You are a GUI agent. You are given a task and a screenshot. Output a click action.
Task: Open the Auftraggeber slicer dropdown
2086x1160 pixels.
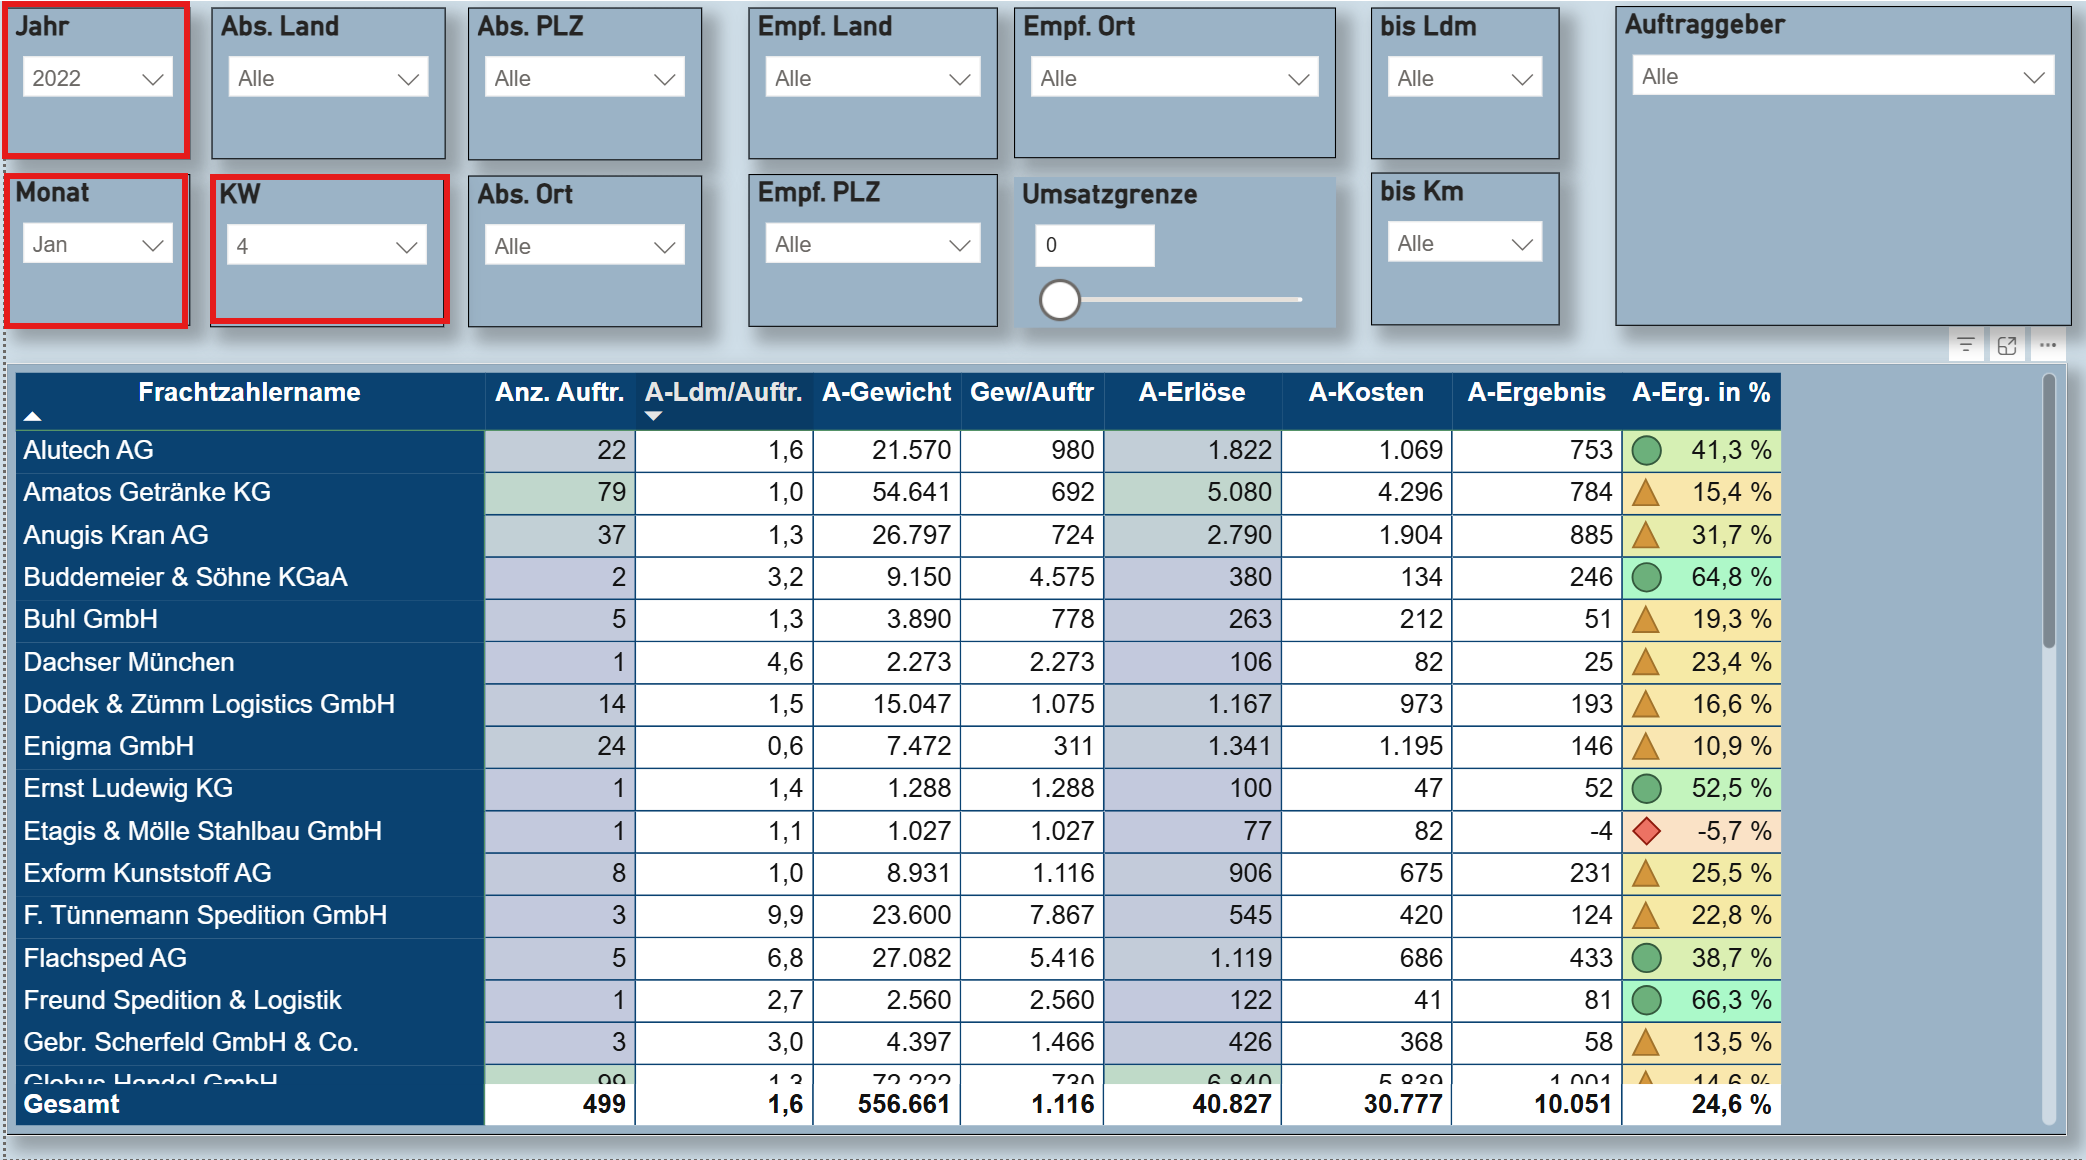tap(1842, 77)
